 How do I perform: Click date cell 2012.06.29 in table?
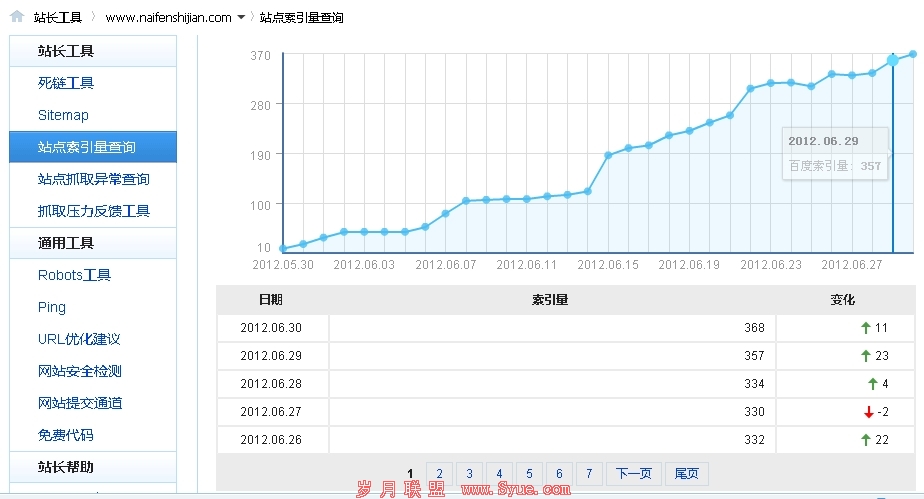tap(271, 356)
